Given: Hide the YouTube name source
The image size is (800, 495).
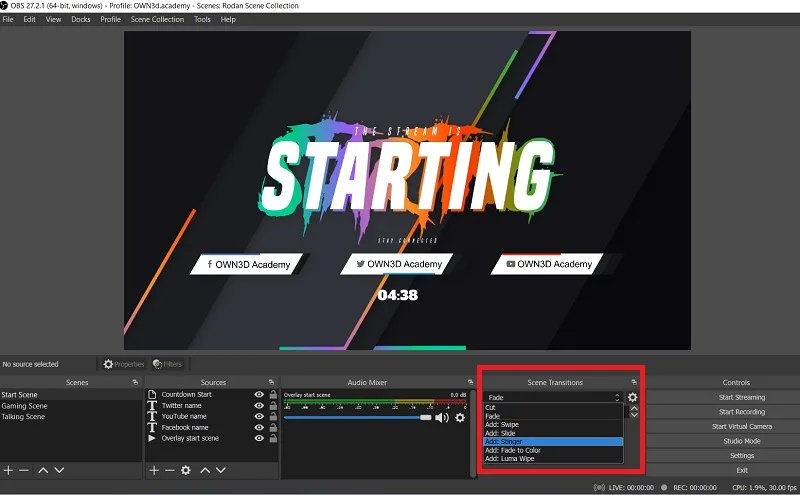Looking at the screenshot, I should tap(259, 416).
